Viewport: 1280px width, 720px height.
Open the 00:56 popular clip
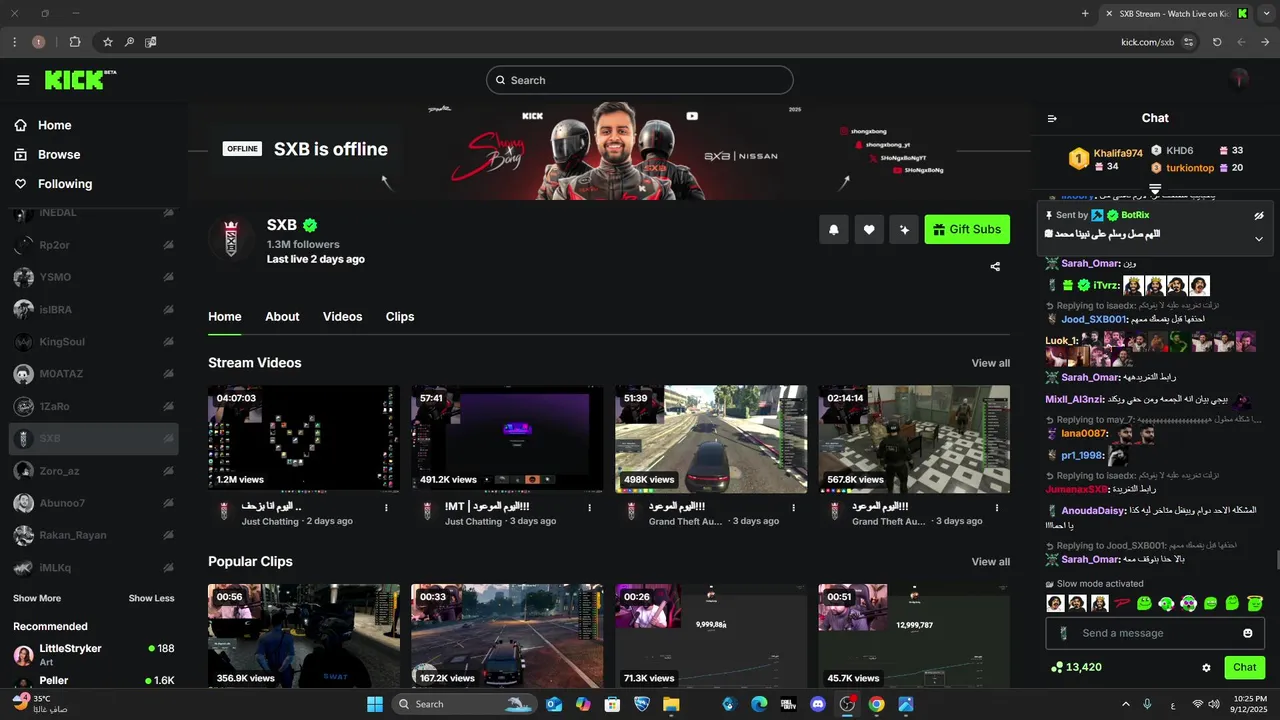[304, 636]
